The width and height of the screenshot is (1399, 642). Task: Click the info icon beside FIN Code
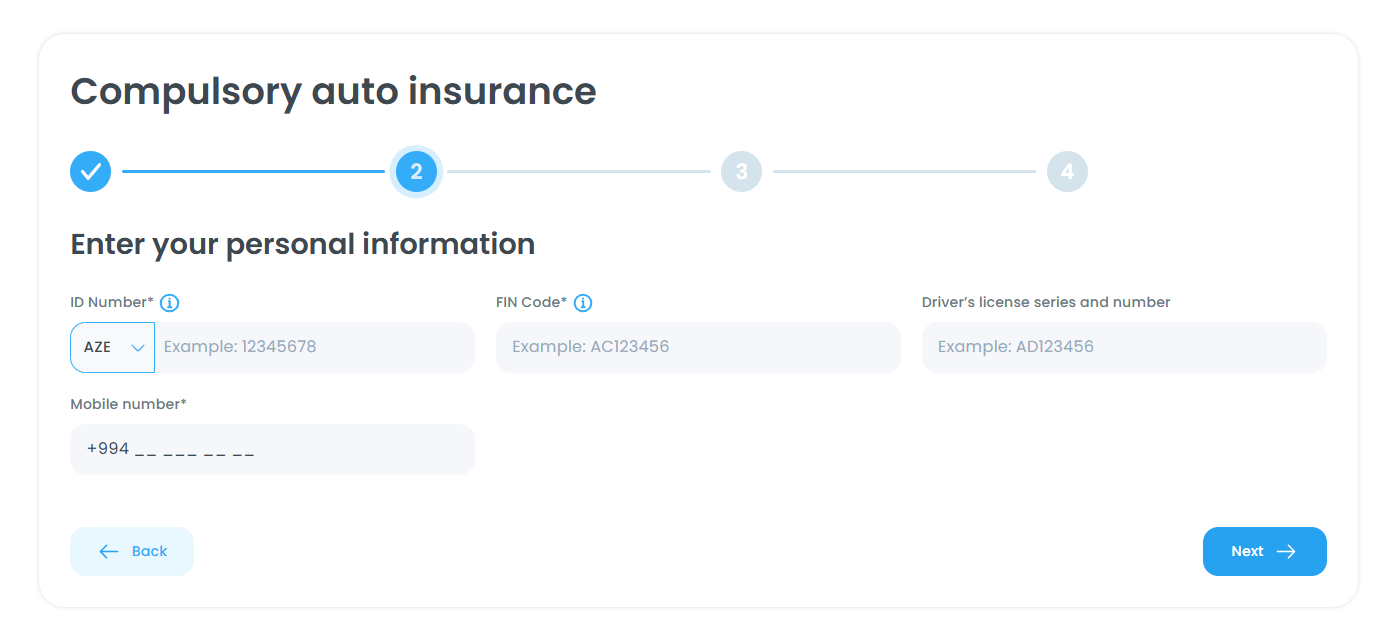(583, 303)
